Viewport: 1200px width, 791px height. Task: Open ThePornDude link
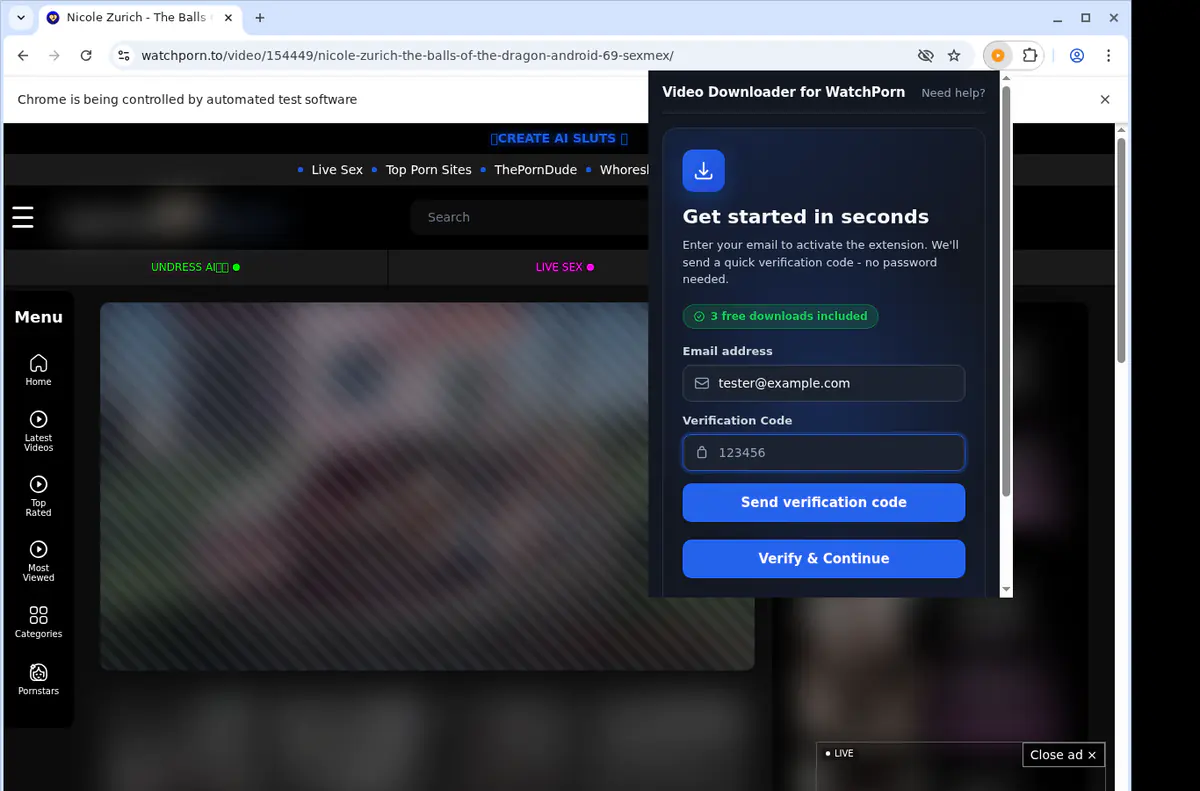click(x=536, y=170)
